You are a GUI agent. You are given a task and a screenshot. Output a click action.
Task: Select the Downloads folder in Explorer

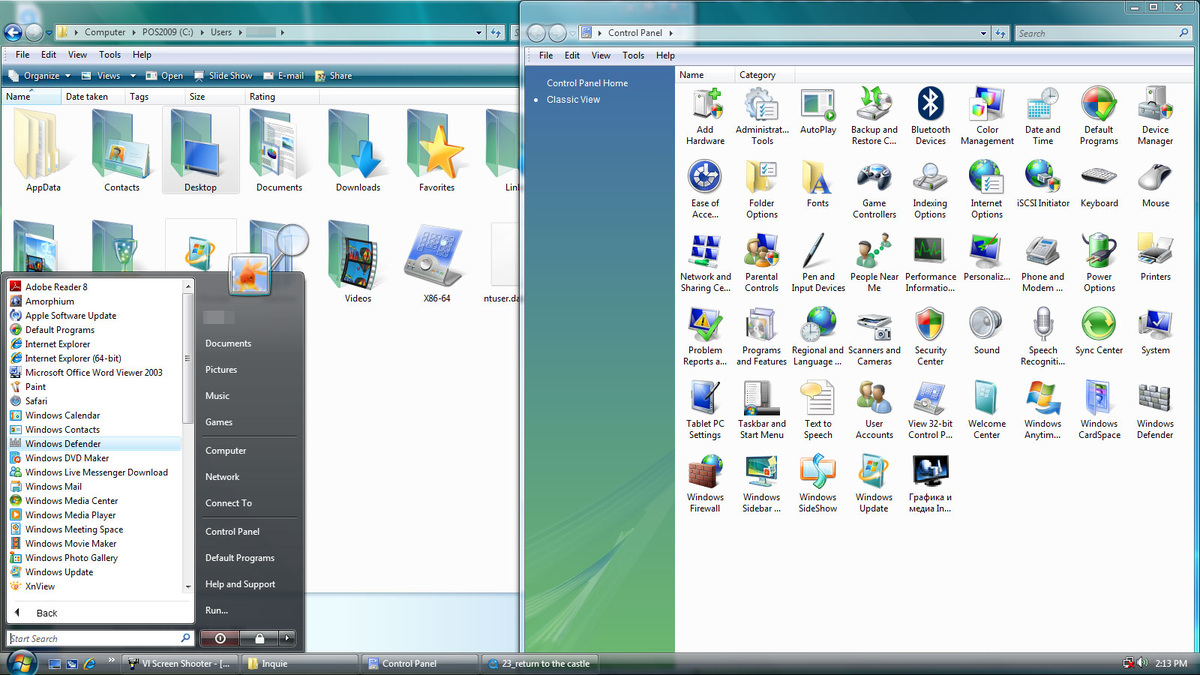(358, 151)
